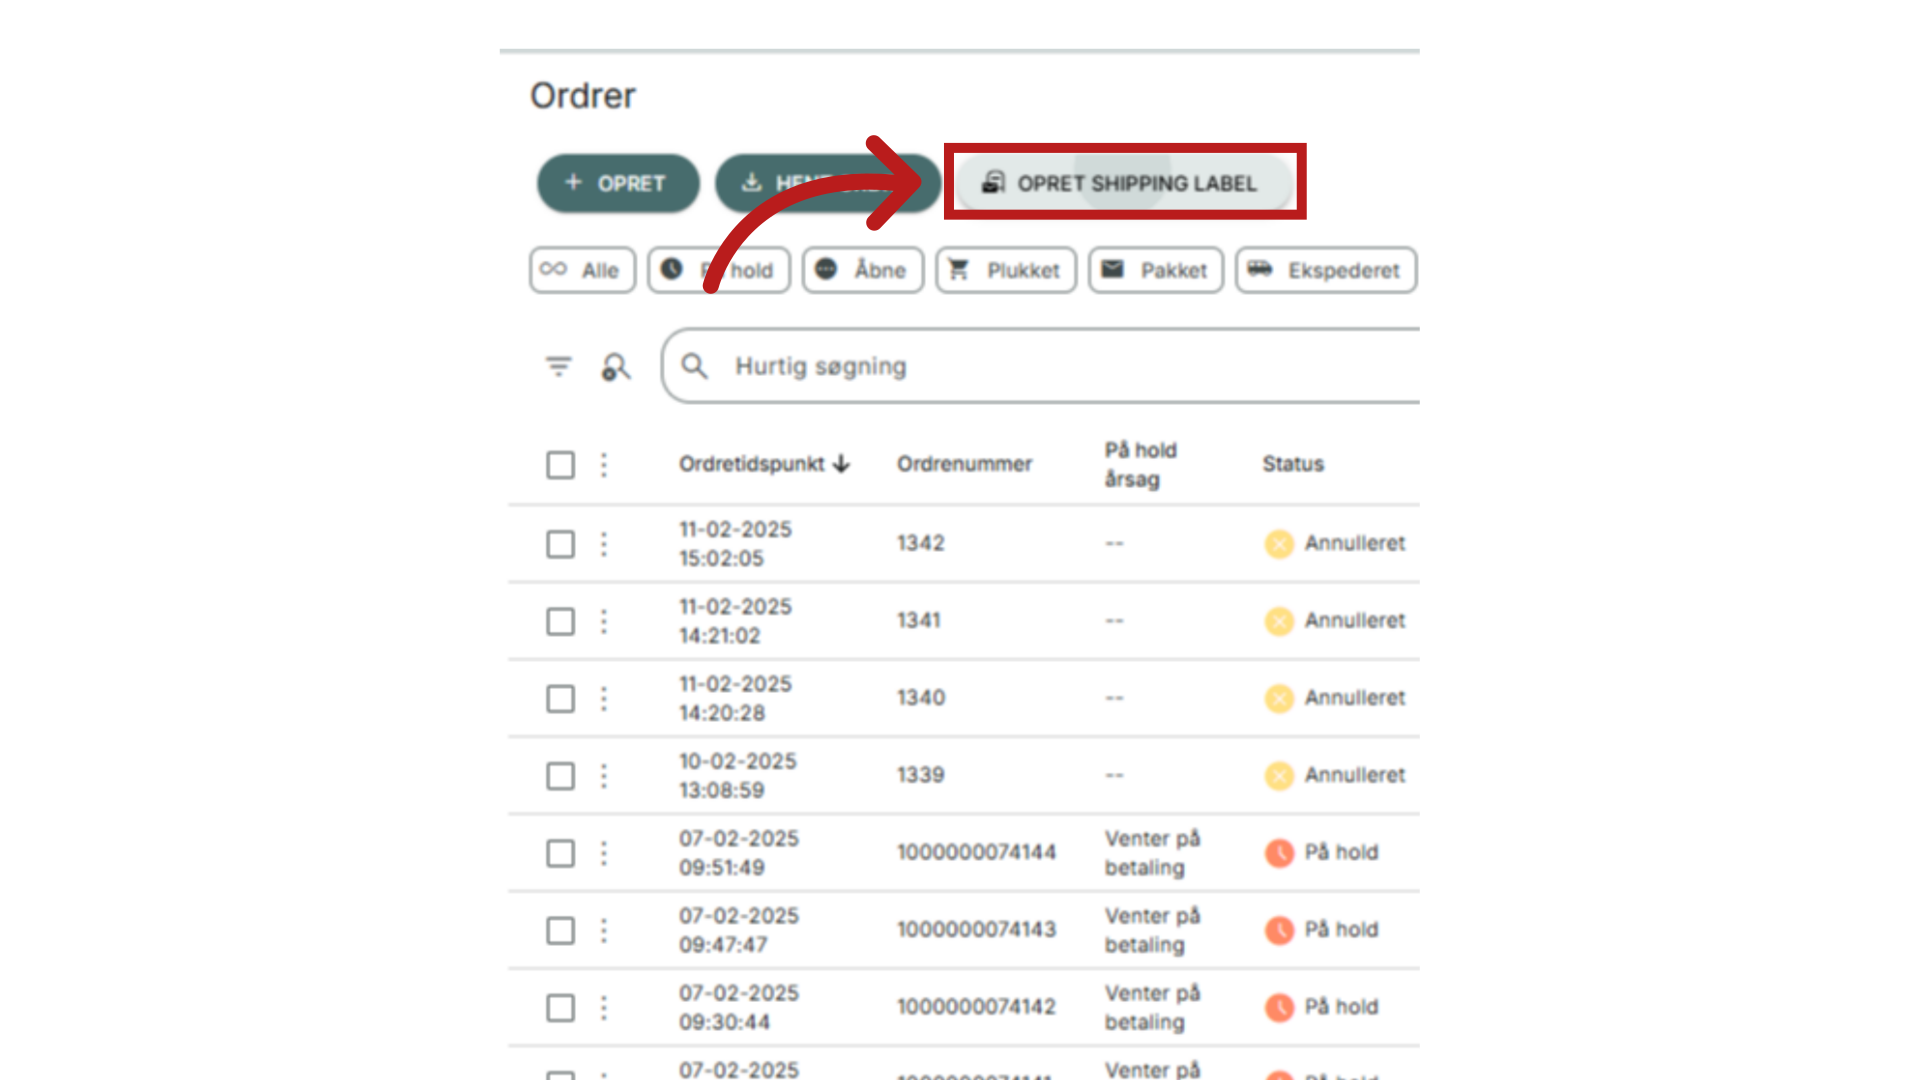Open the three-dot menu for order 1342

(604, 544)
